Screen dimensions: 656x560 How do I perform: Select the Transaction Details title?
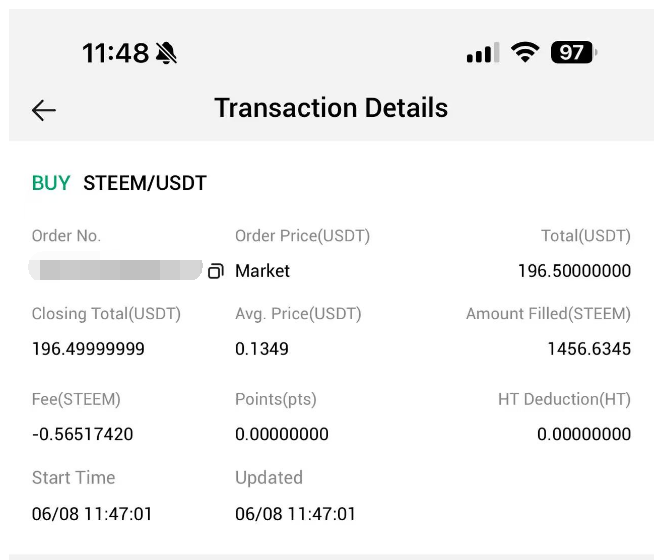[x=331, y=108]
